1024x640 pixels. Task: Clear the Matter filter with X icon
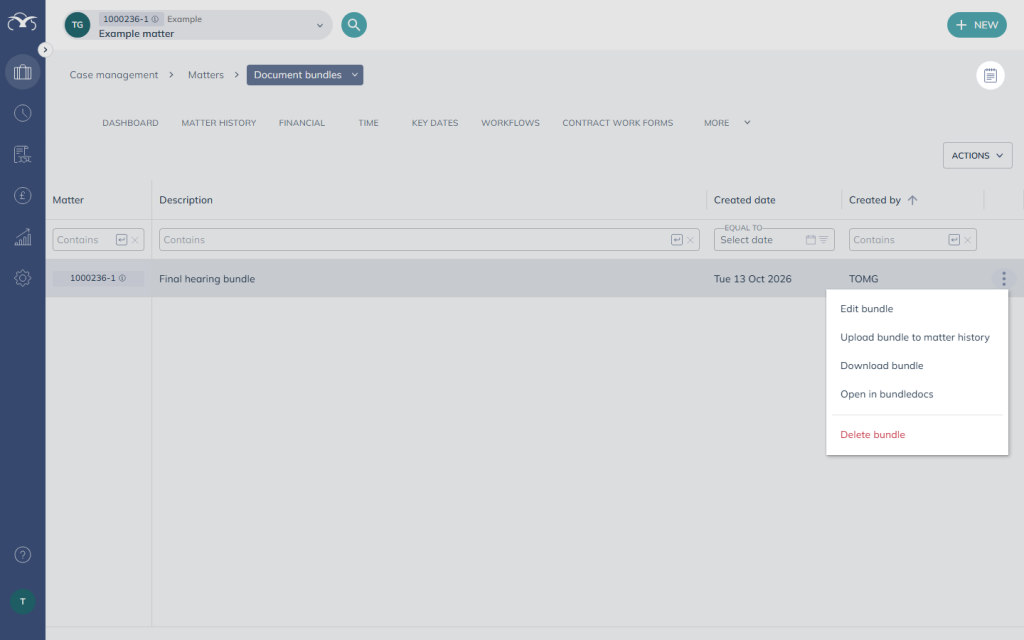[x=135, y=240]
